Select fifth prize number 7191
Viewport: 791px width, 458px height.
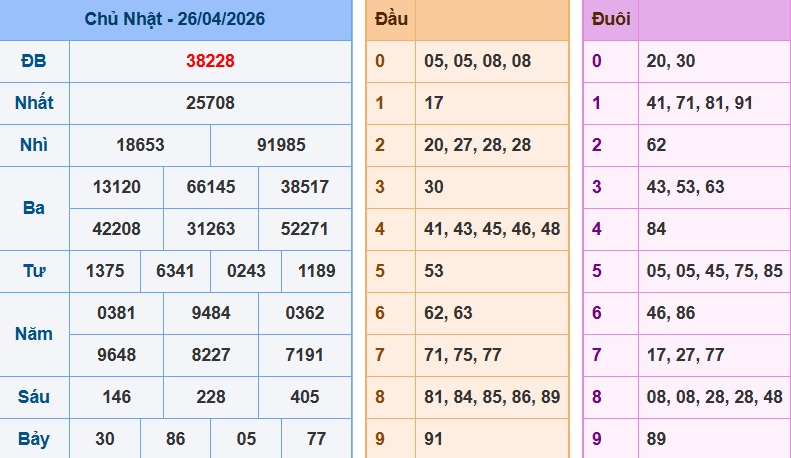[x=304, y=354]
